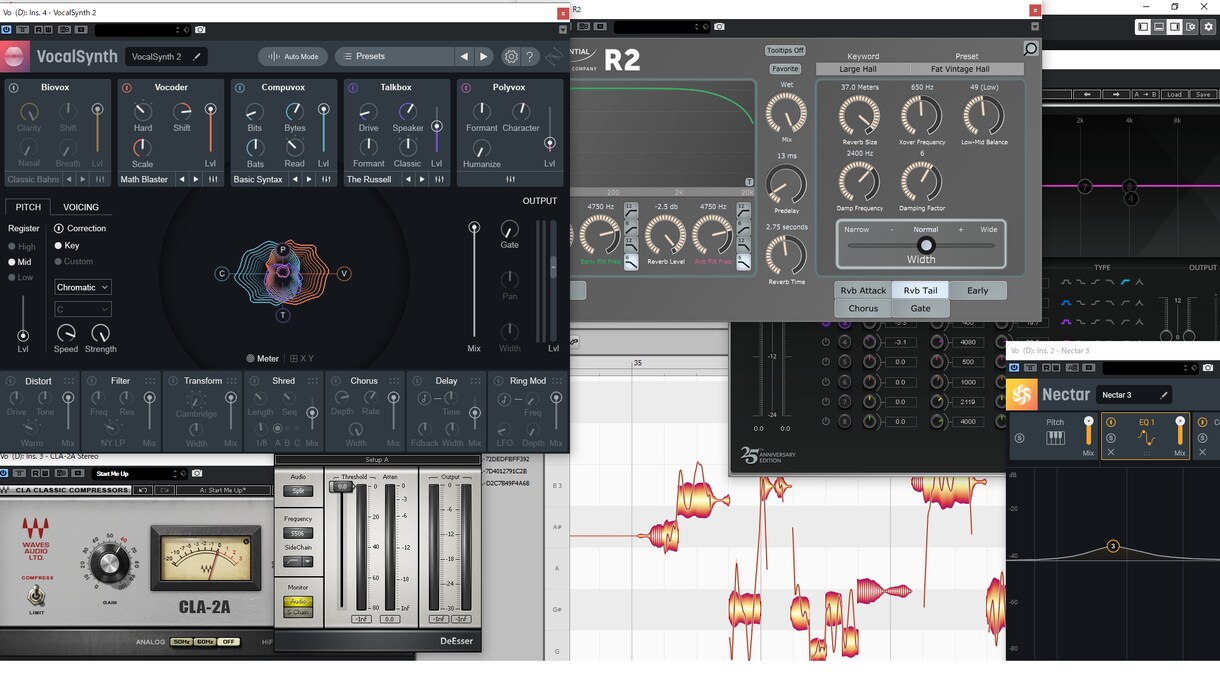Viewport: 1220px width, 676px height.
Task: Open the Chromatic scale dropdown
Action: click(82, 287)
